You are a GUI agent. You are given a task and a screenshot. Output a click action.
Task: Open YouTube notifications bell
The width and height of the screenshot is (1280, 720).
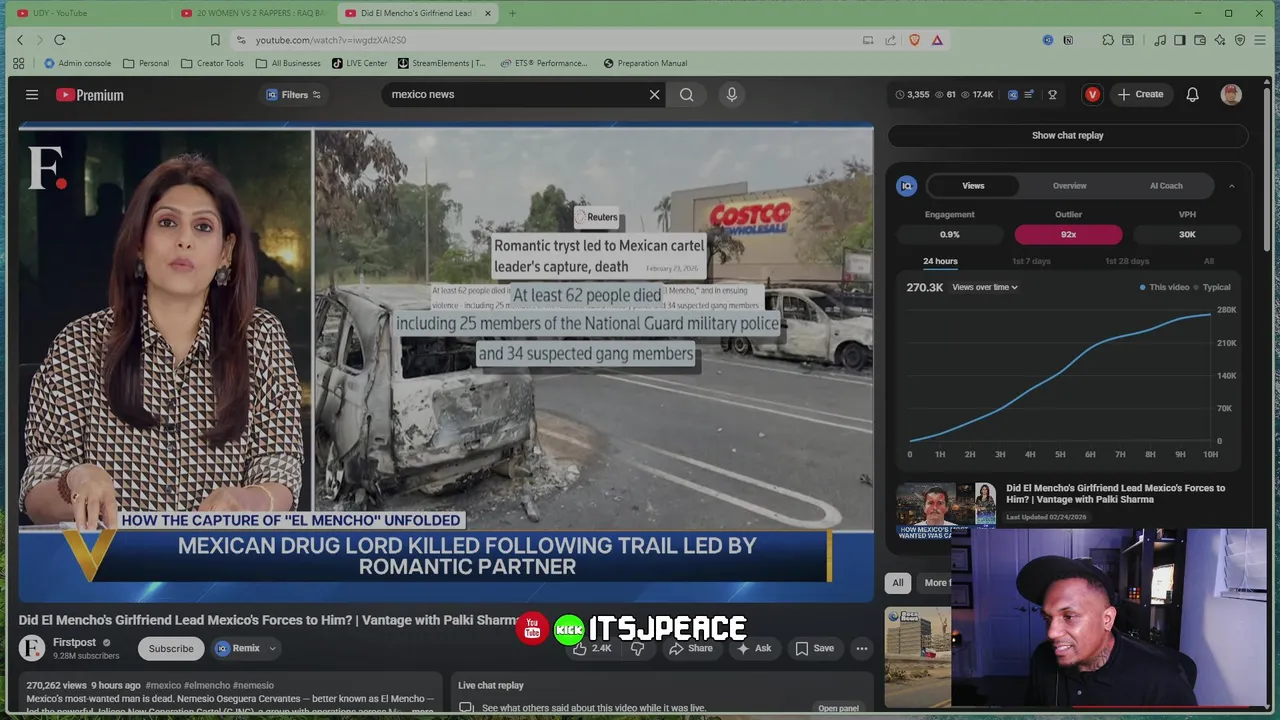click(1192, 95)
